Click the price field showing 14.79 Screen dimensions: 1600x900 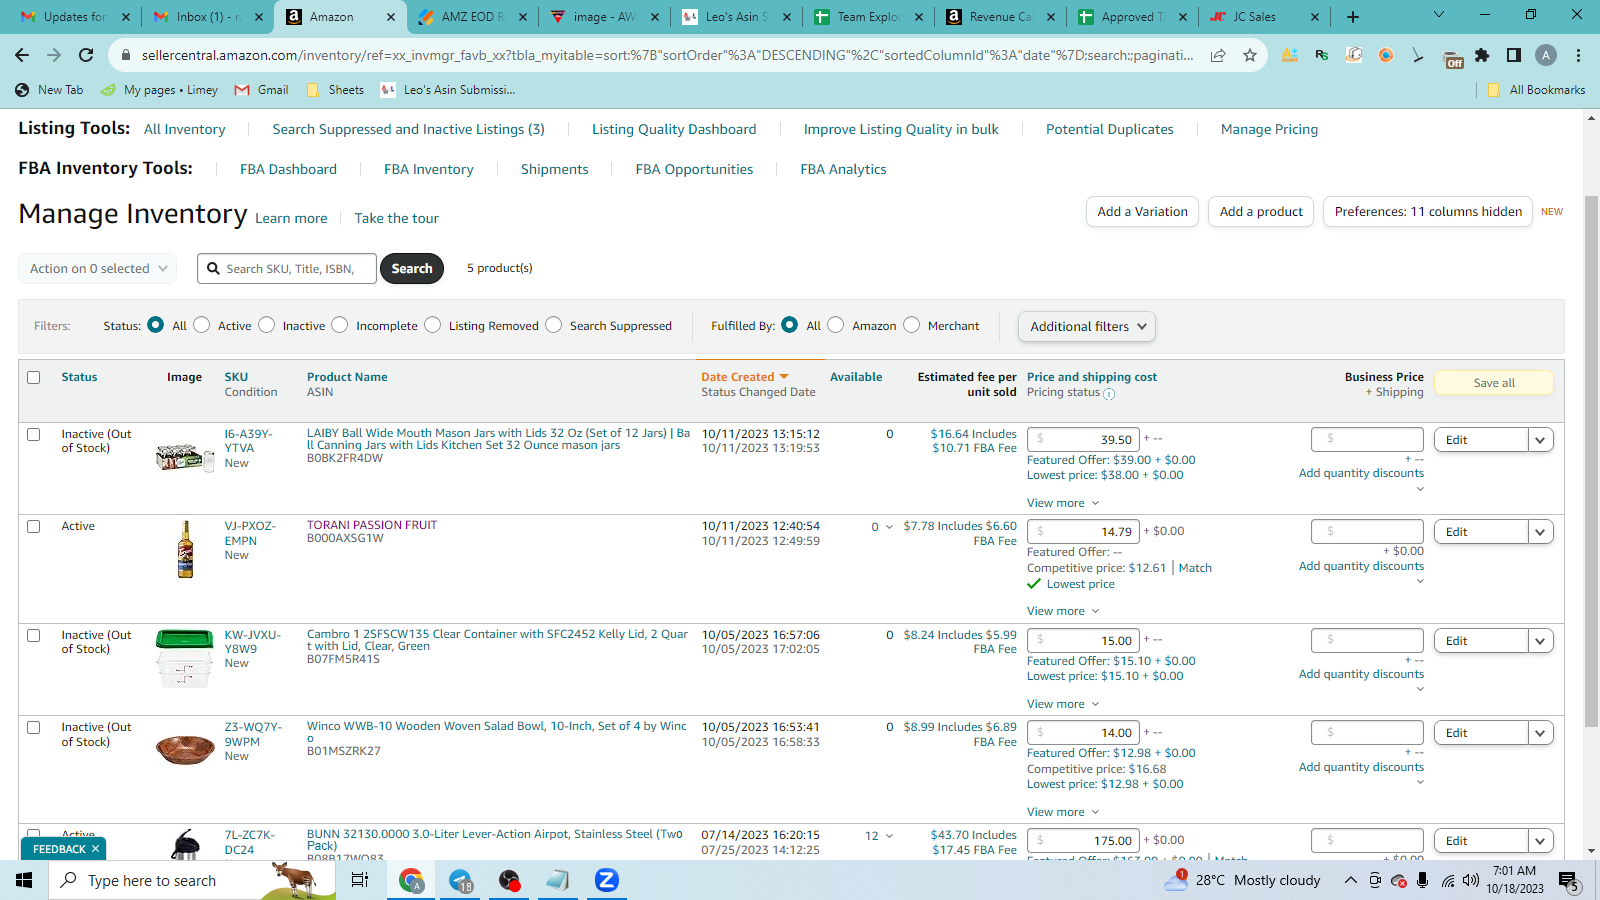pyautogui.click(x=1084, y=531)
